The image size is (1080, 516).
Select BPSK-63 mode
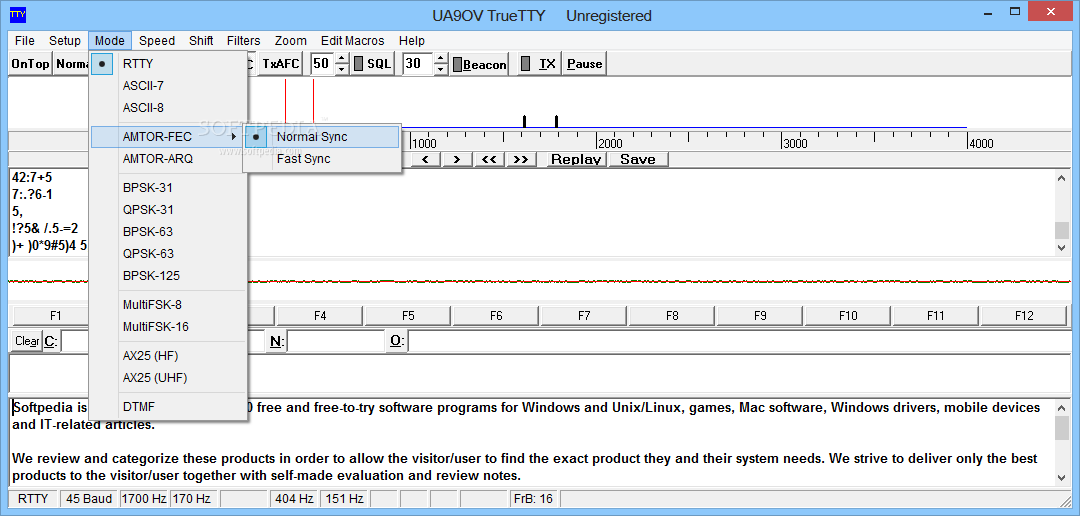pyautogui.click(x=168, y=231)
